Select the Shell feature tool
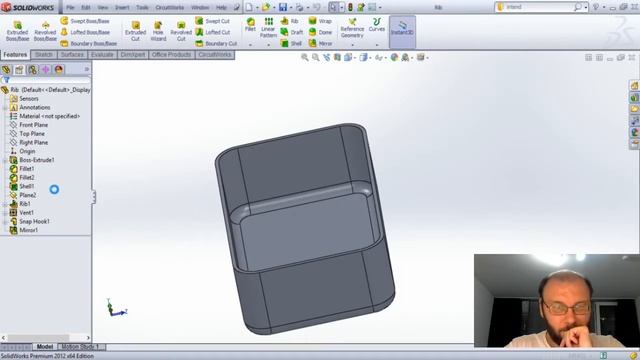 291,43
